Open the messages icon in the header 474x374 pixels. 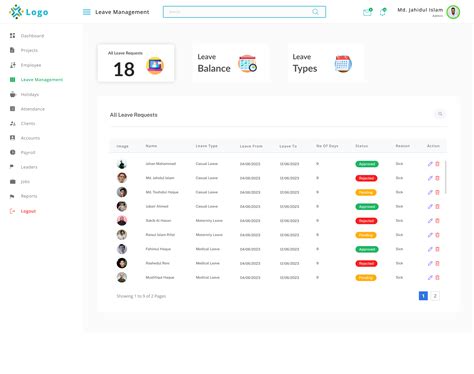coord(368,12)
